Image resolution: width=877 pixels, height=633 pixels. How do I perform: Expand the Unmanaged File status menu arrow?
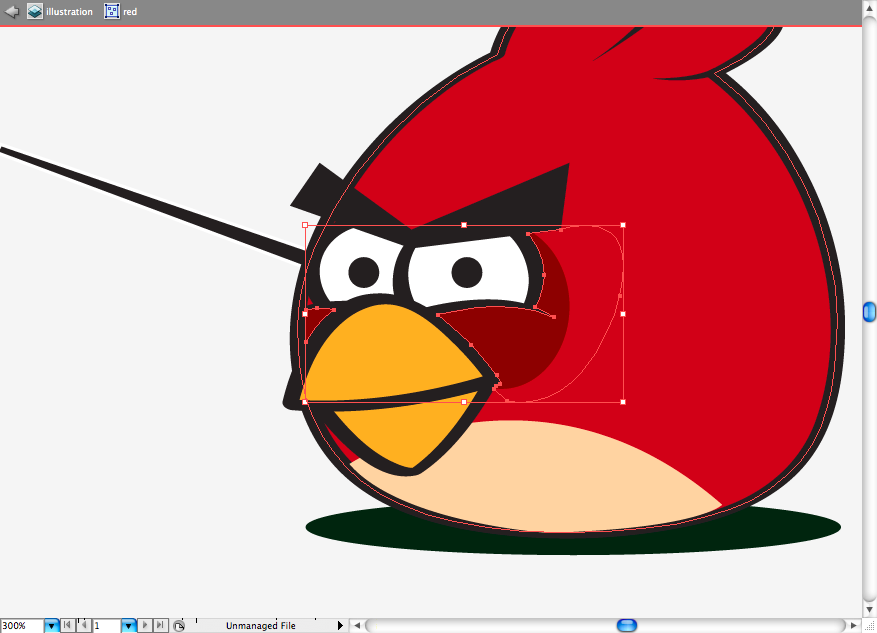coord(340,626)
